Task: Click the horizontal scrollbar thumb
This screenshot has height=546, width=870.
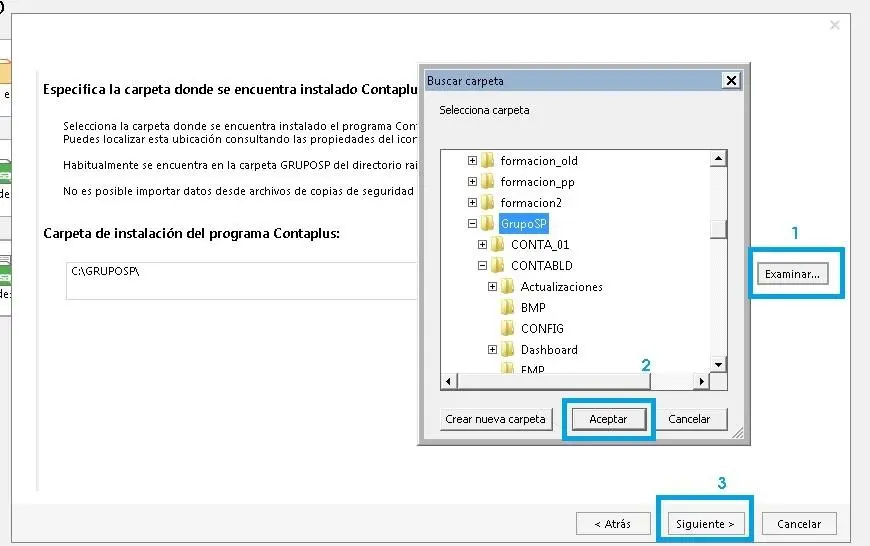Action: 554,381
